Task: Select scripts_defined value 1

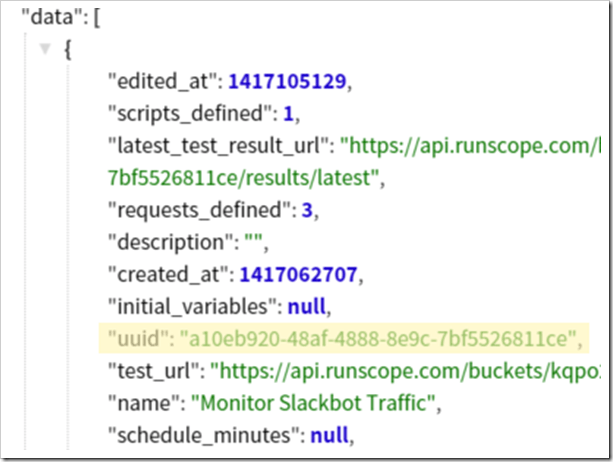Action: point(289,114)
